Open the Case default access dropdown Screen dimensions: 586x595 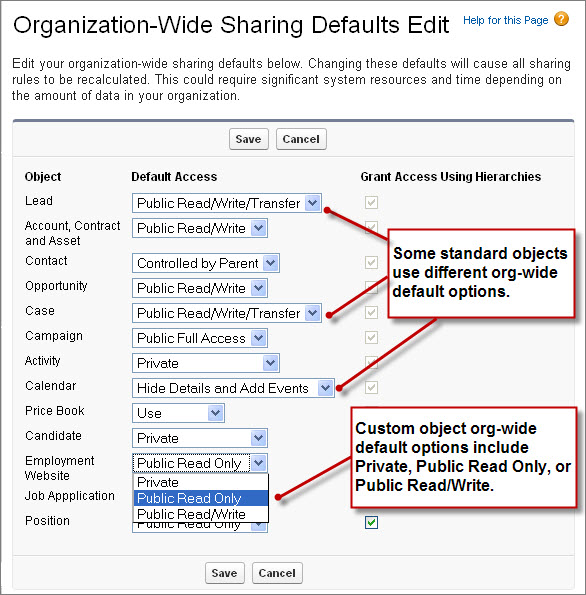click(227, 313)
